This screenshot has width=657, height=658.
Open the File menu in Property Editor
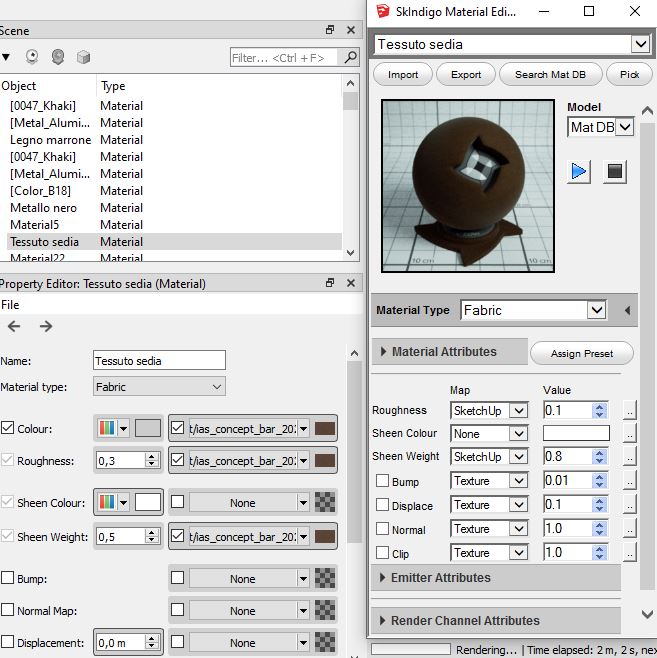pyautogui.click(x=10, y=305)
